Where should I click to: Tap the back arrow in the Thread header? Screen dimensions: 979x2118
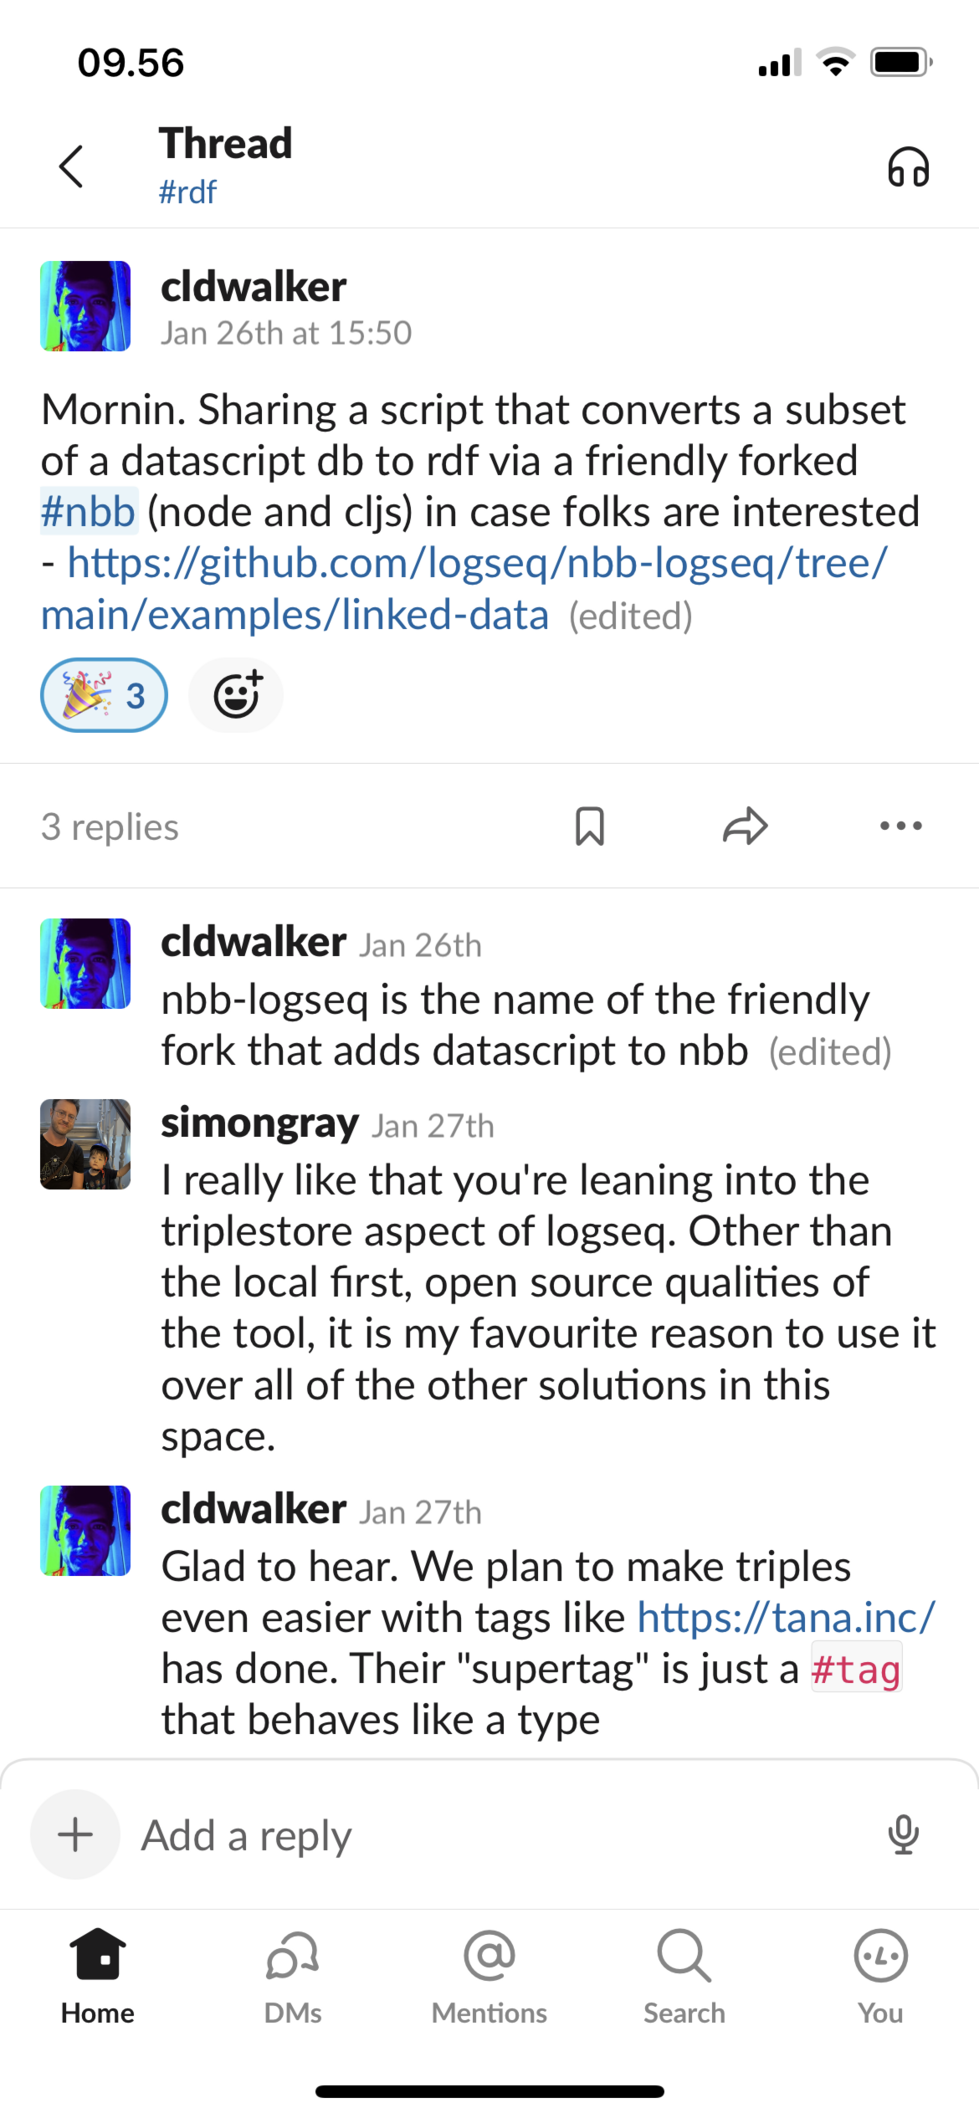pos(71,166)
